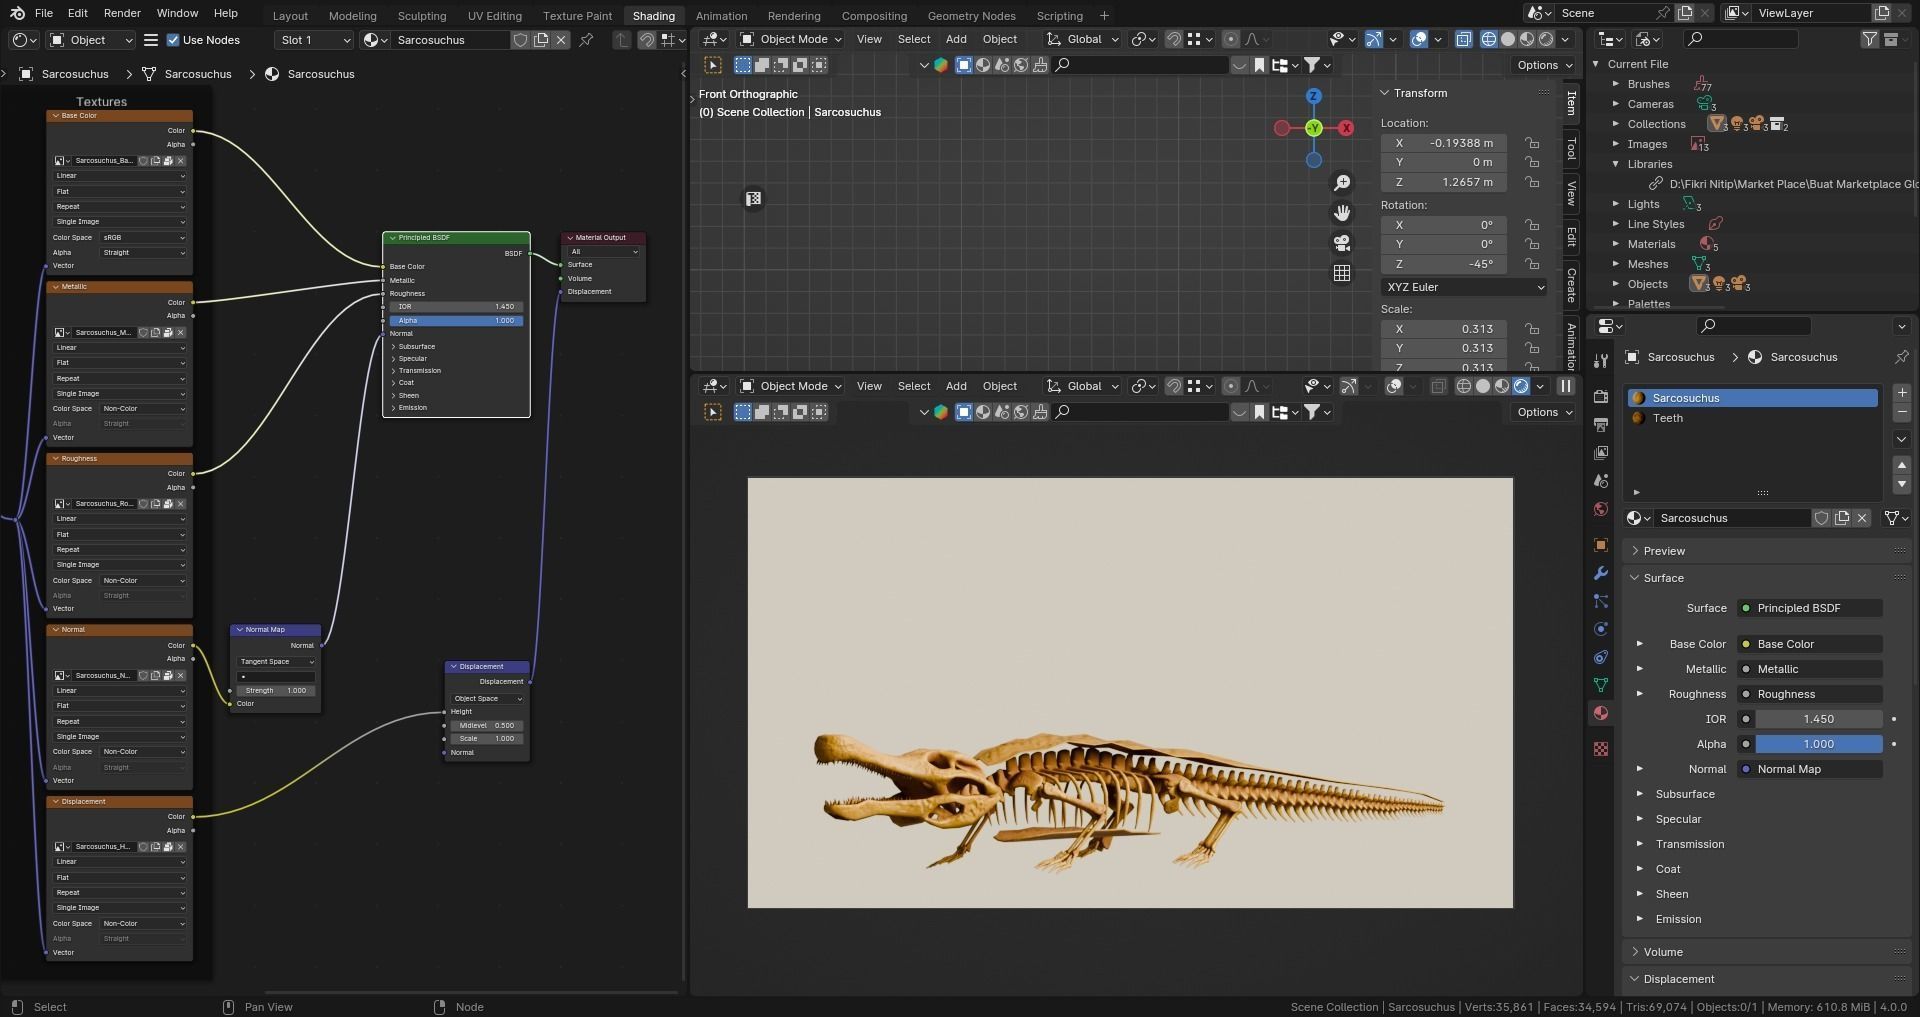Toggle fake user shield in Properties
1920x1017 pixels.
tap(1821, 518)
